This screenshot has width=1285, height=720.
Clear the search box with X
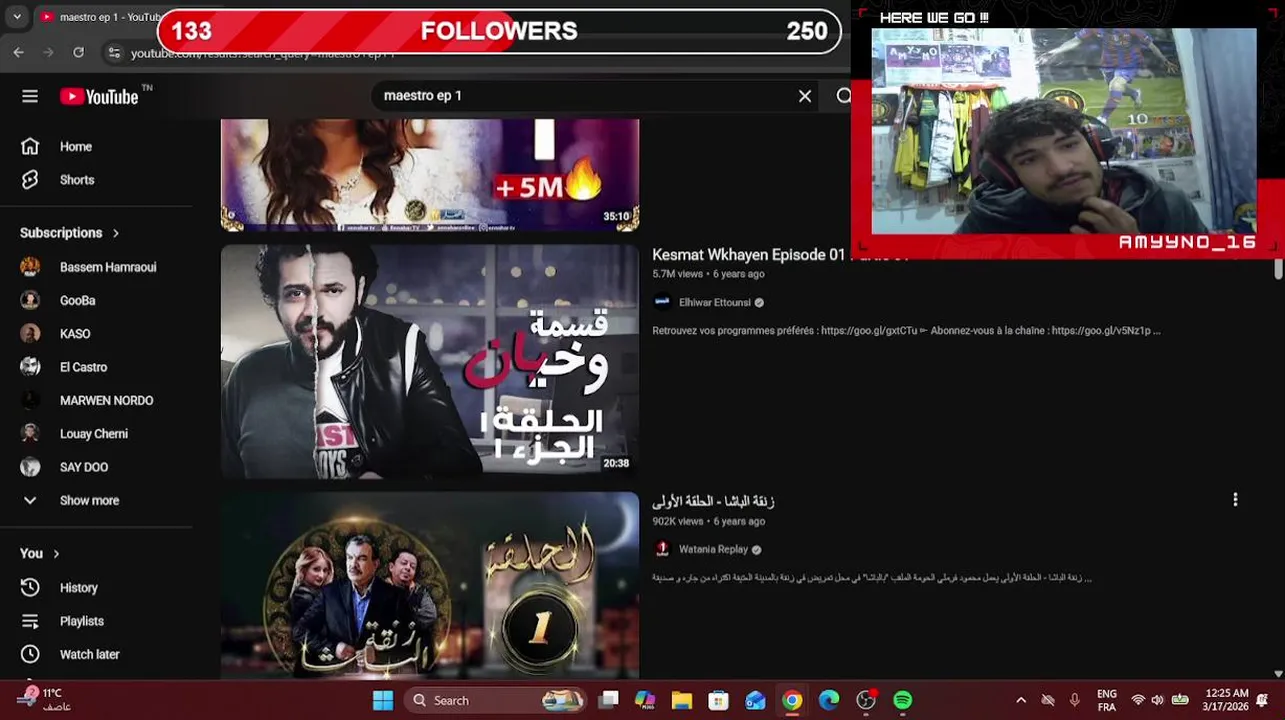pos(805,96)
